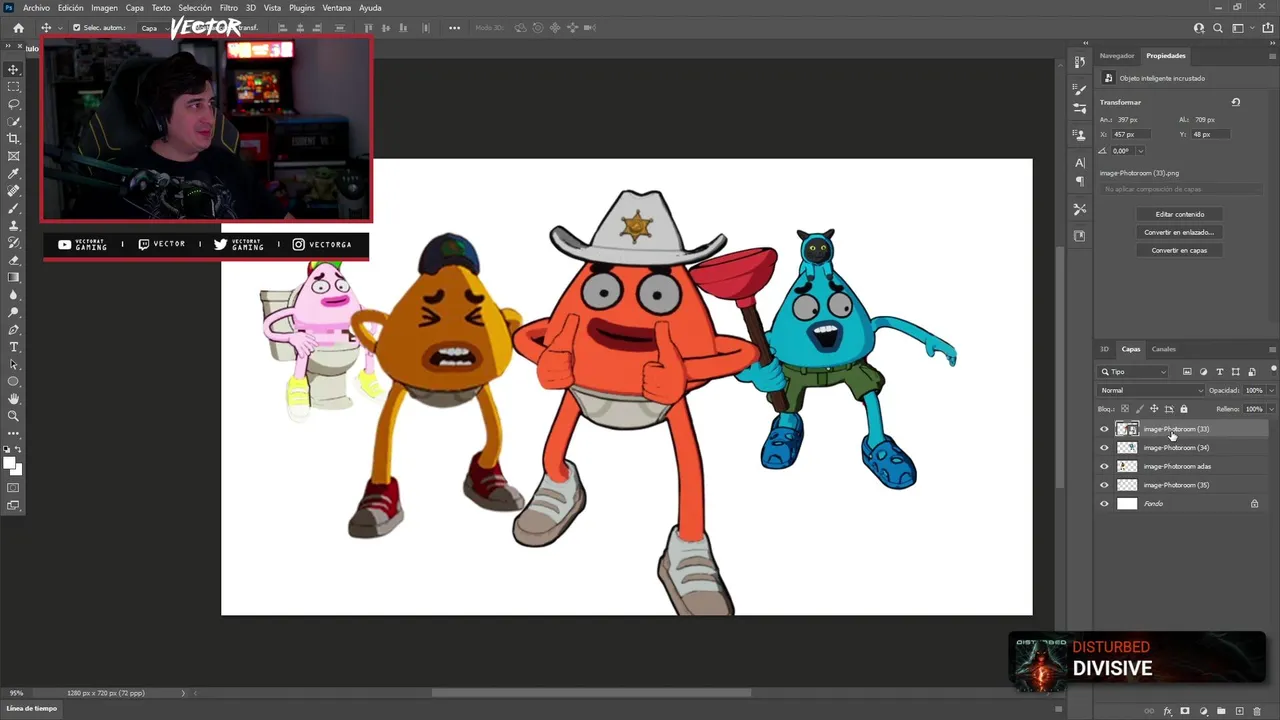Filter layers by type layers icon

point(1219,372)
